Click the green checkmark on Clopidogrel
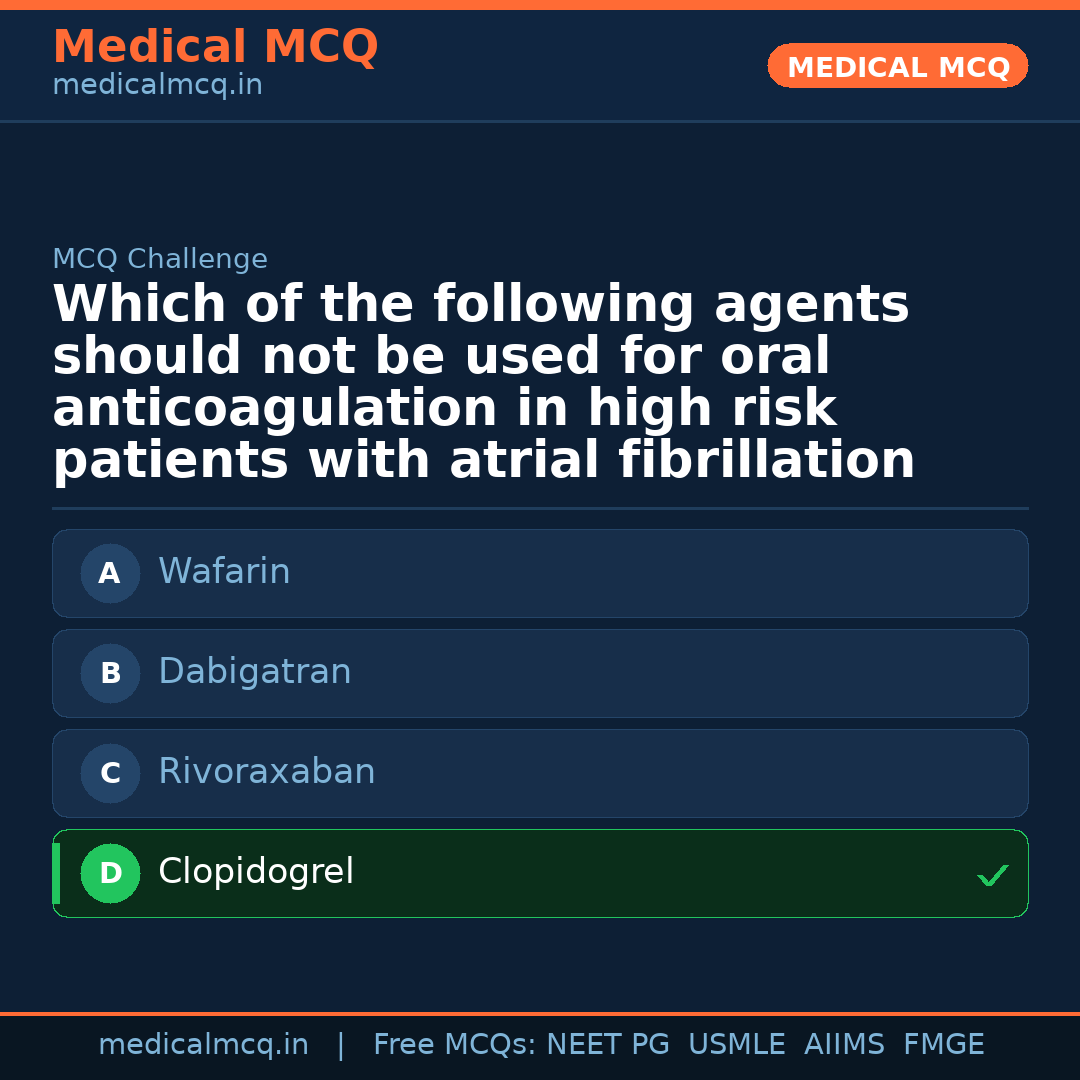1080x1080 pixels. [992, 876]
